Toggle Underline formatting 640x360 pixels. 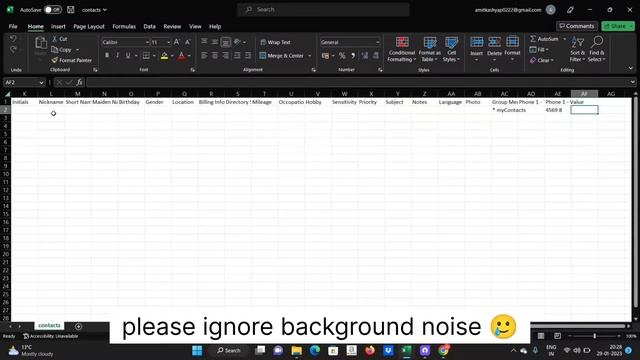click(x=128, y=56)
